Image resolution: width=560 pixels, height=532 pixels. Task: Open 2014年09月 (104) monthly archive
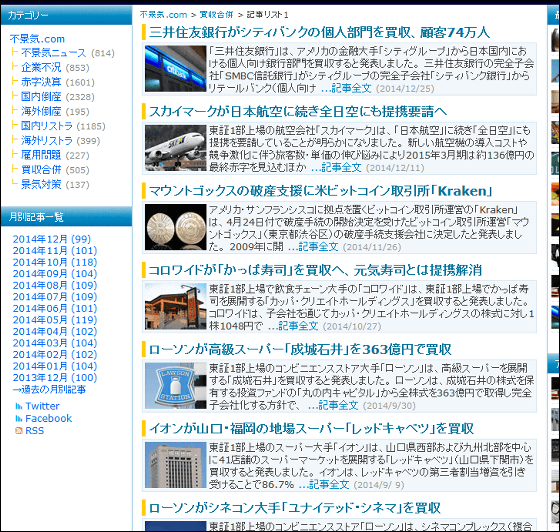click(55, 273)
